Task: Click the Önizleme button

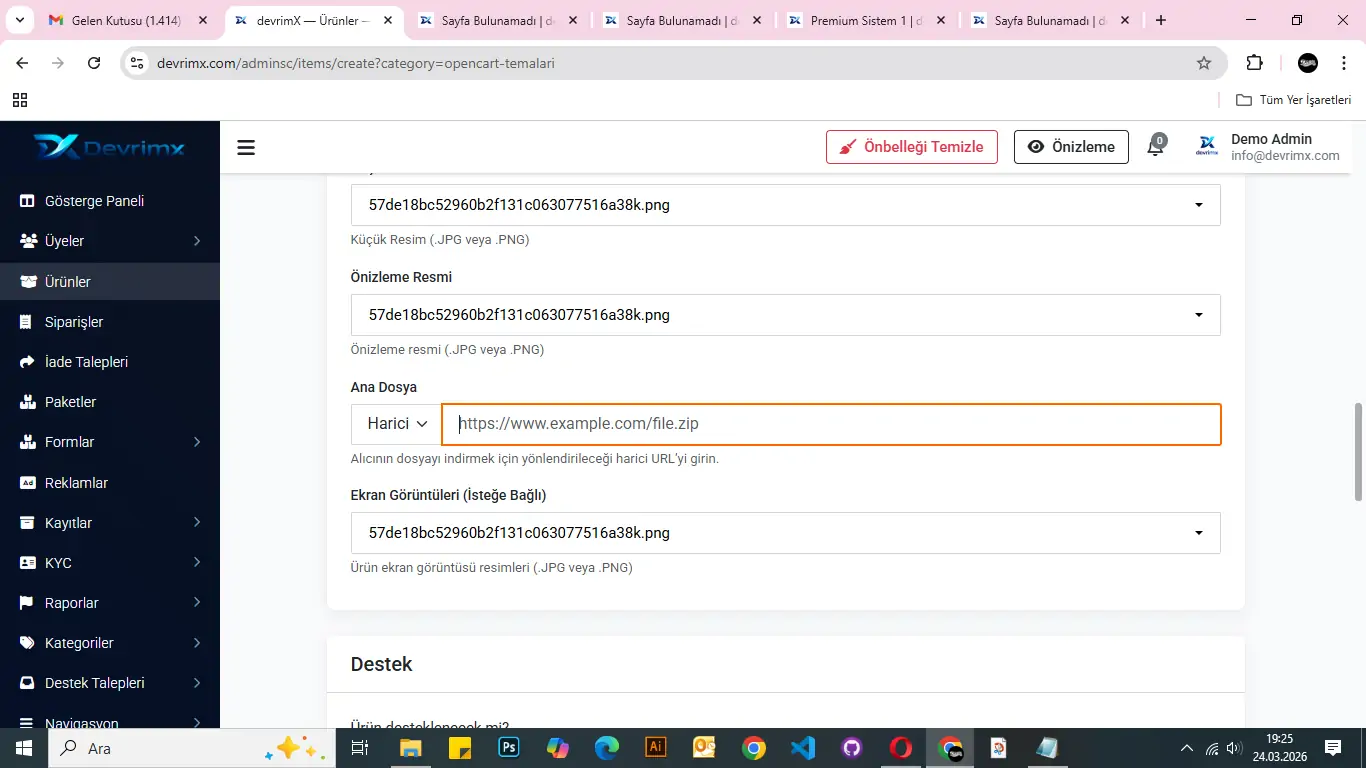Action: point(1071,147)
